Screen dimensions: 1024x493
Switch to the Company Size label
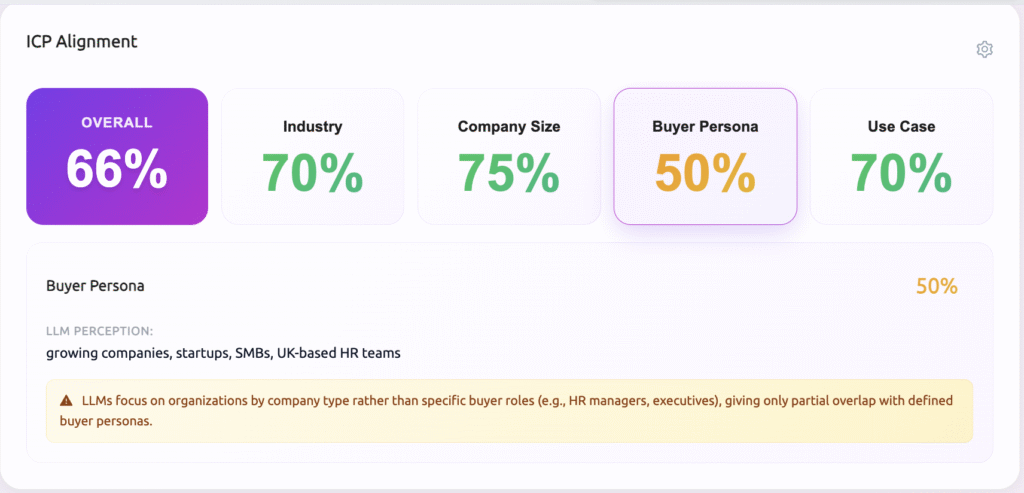(509, 127)
